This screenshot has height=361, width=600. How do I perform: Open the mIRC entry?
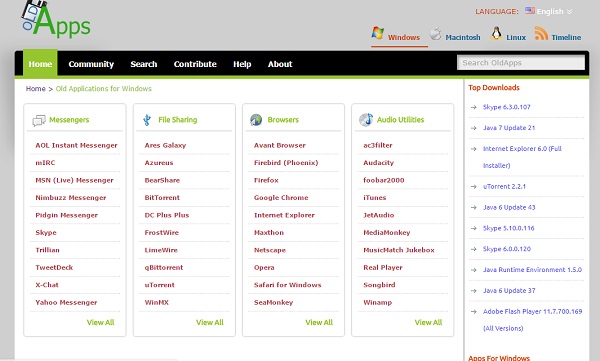point(45,163)
